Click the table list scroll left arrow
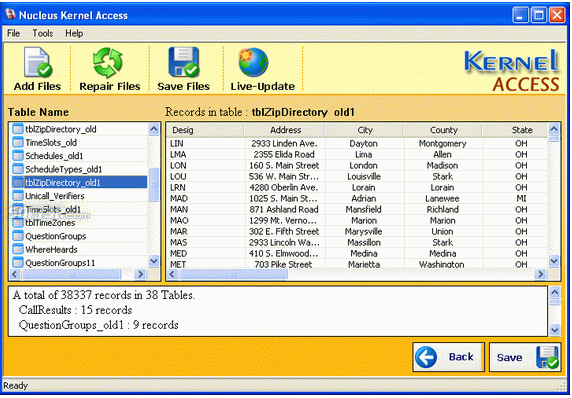The height and width of the screenshot is (398, 572). tap(15, 274)
